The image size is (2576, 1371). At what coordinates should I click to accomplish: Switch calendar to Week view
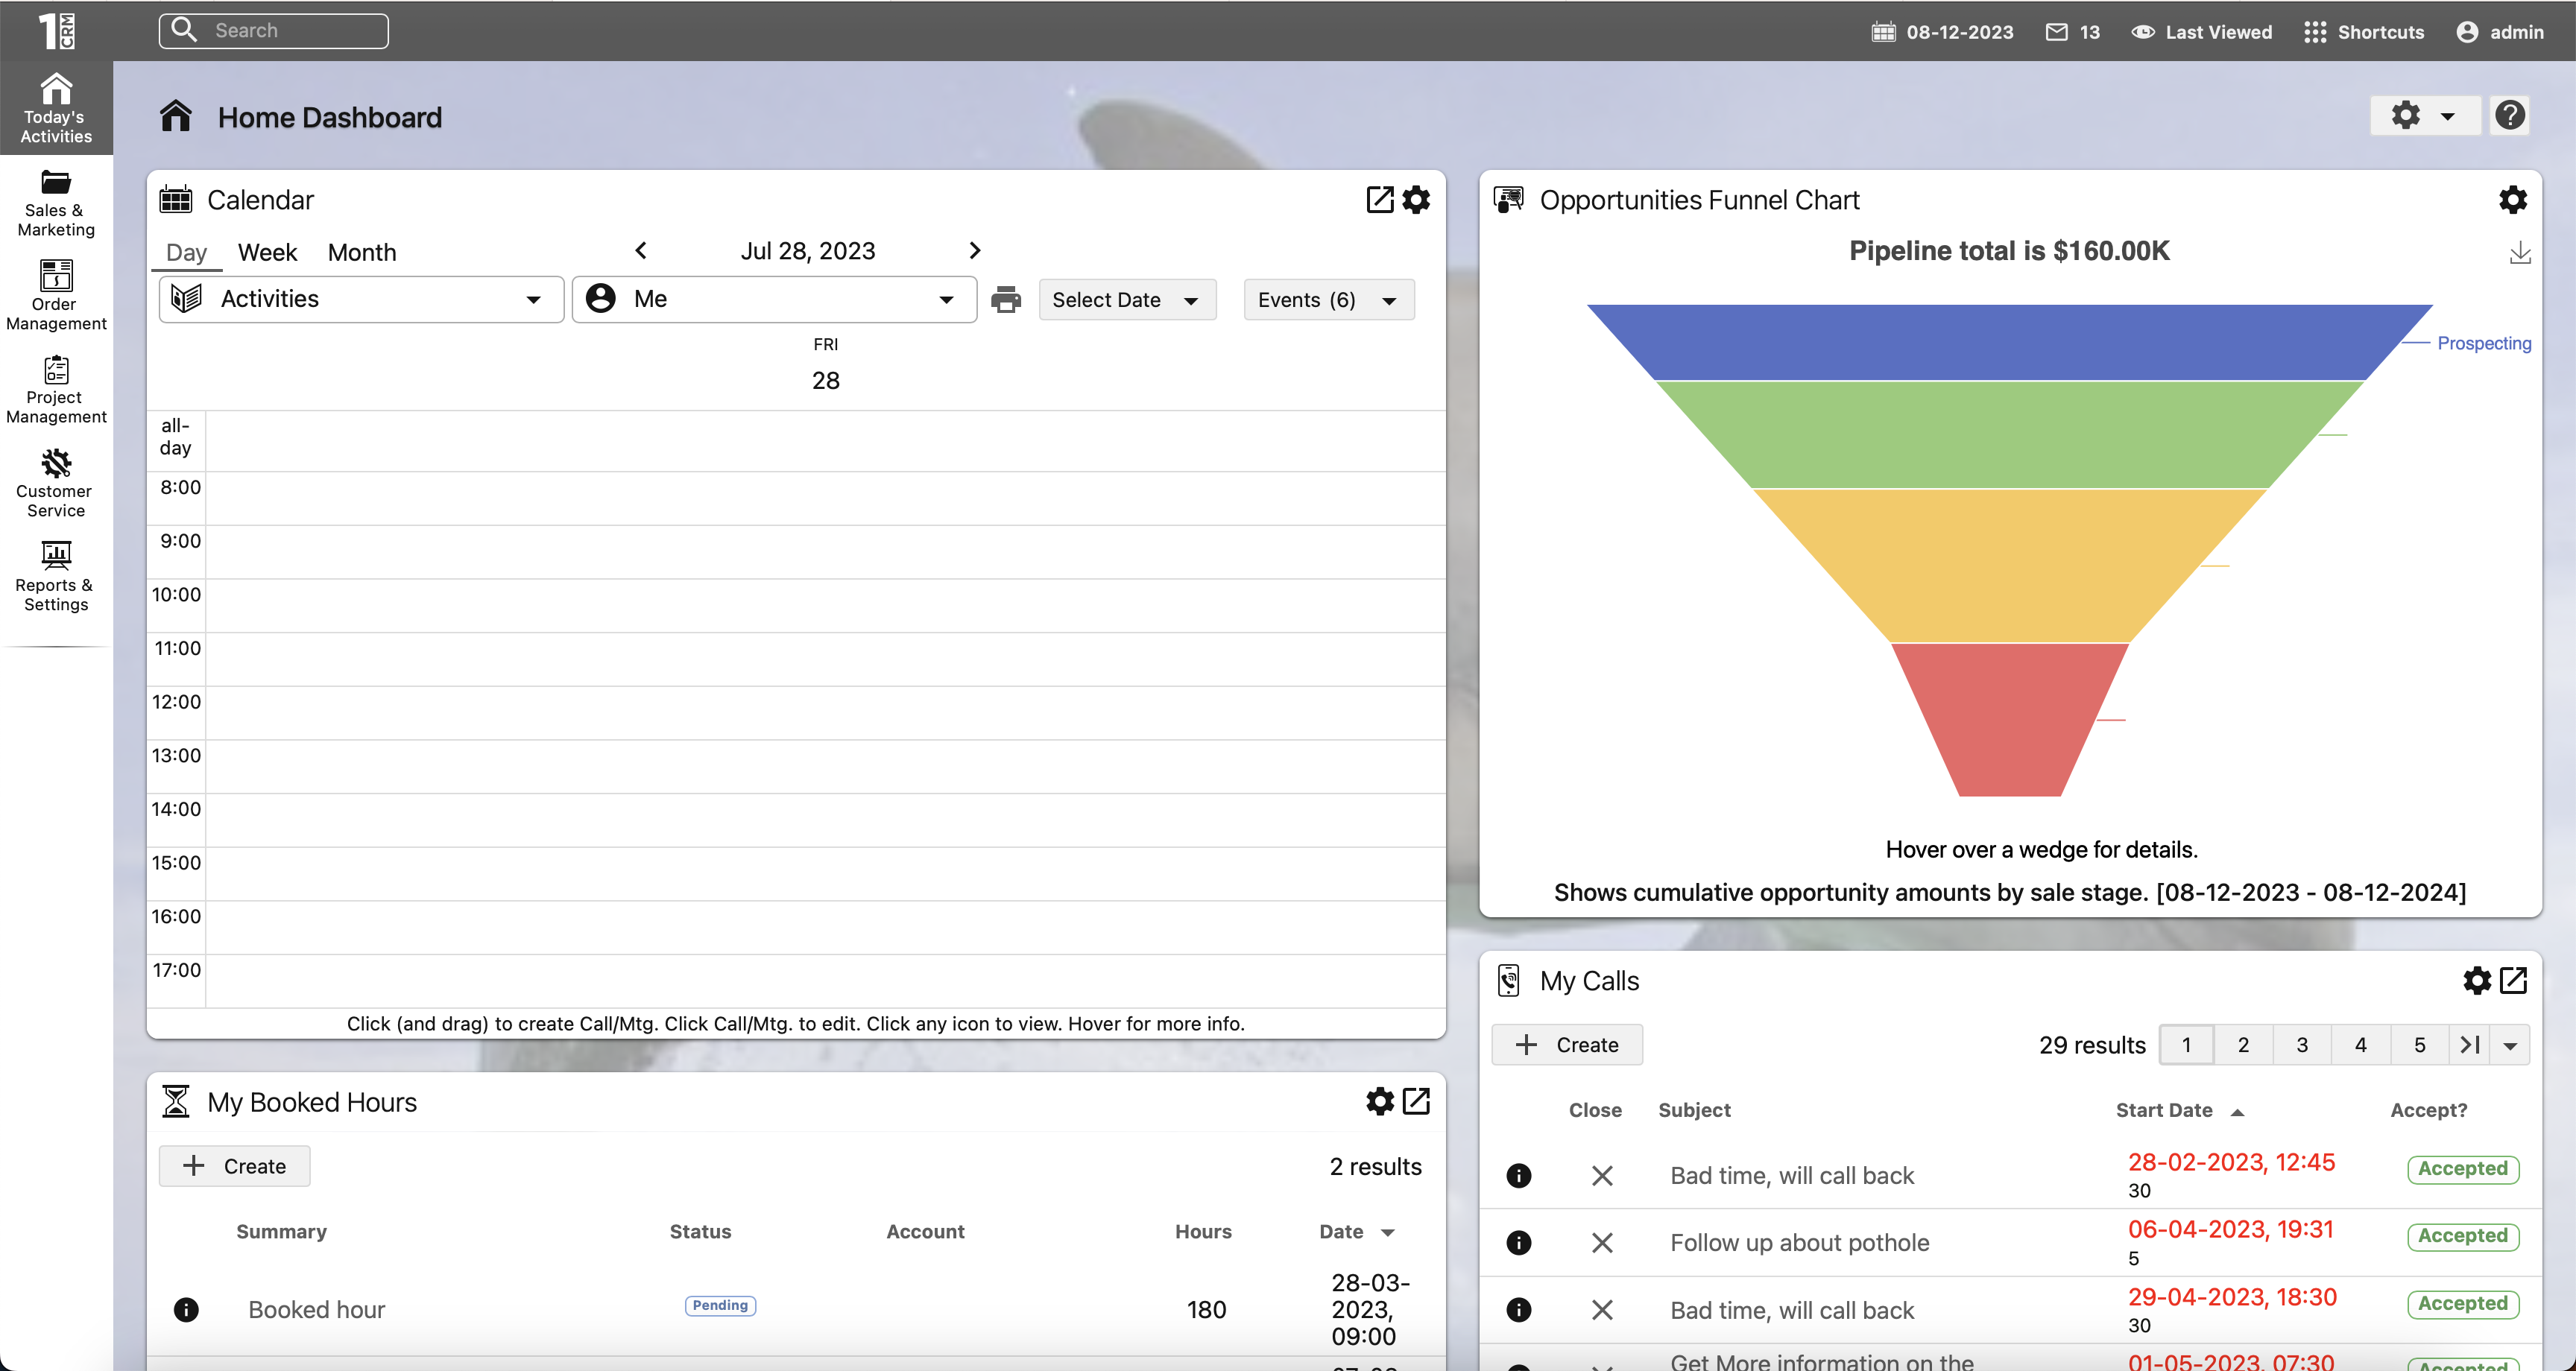[x=267, y=252]
